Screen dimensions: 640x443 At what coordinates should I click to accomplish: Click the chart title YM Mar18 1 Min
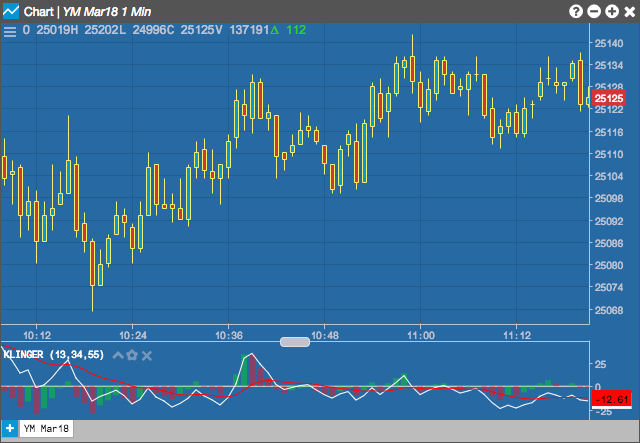pyautogui.click(x=107, y=11)
